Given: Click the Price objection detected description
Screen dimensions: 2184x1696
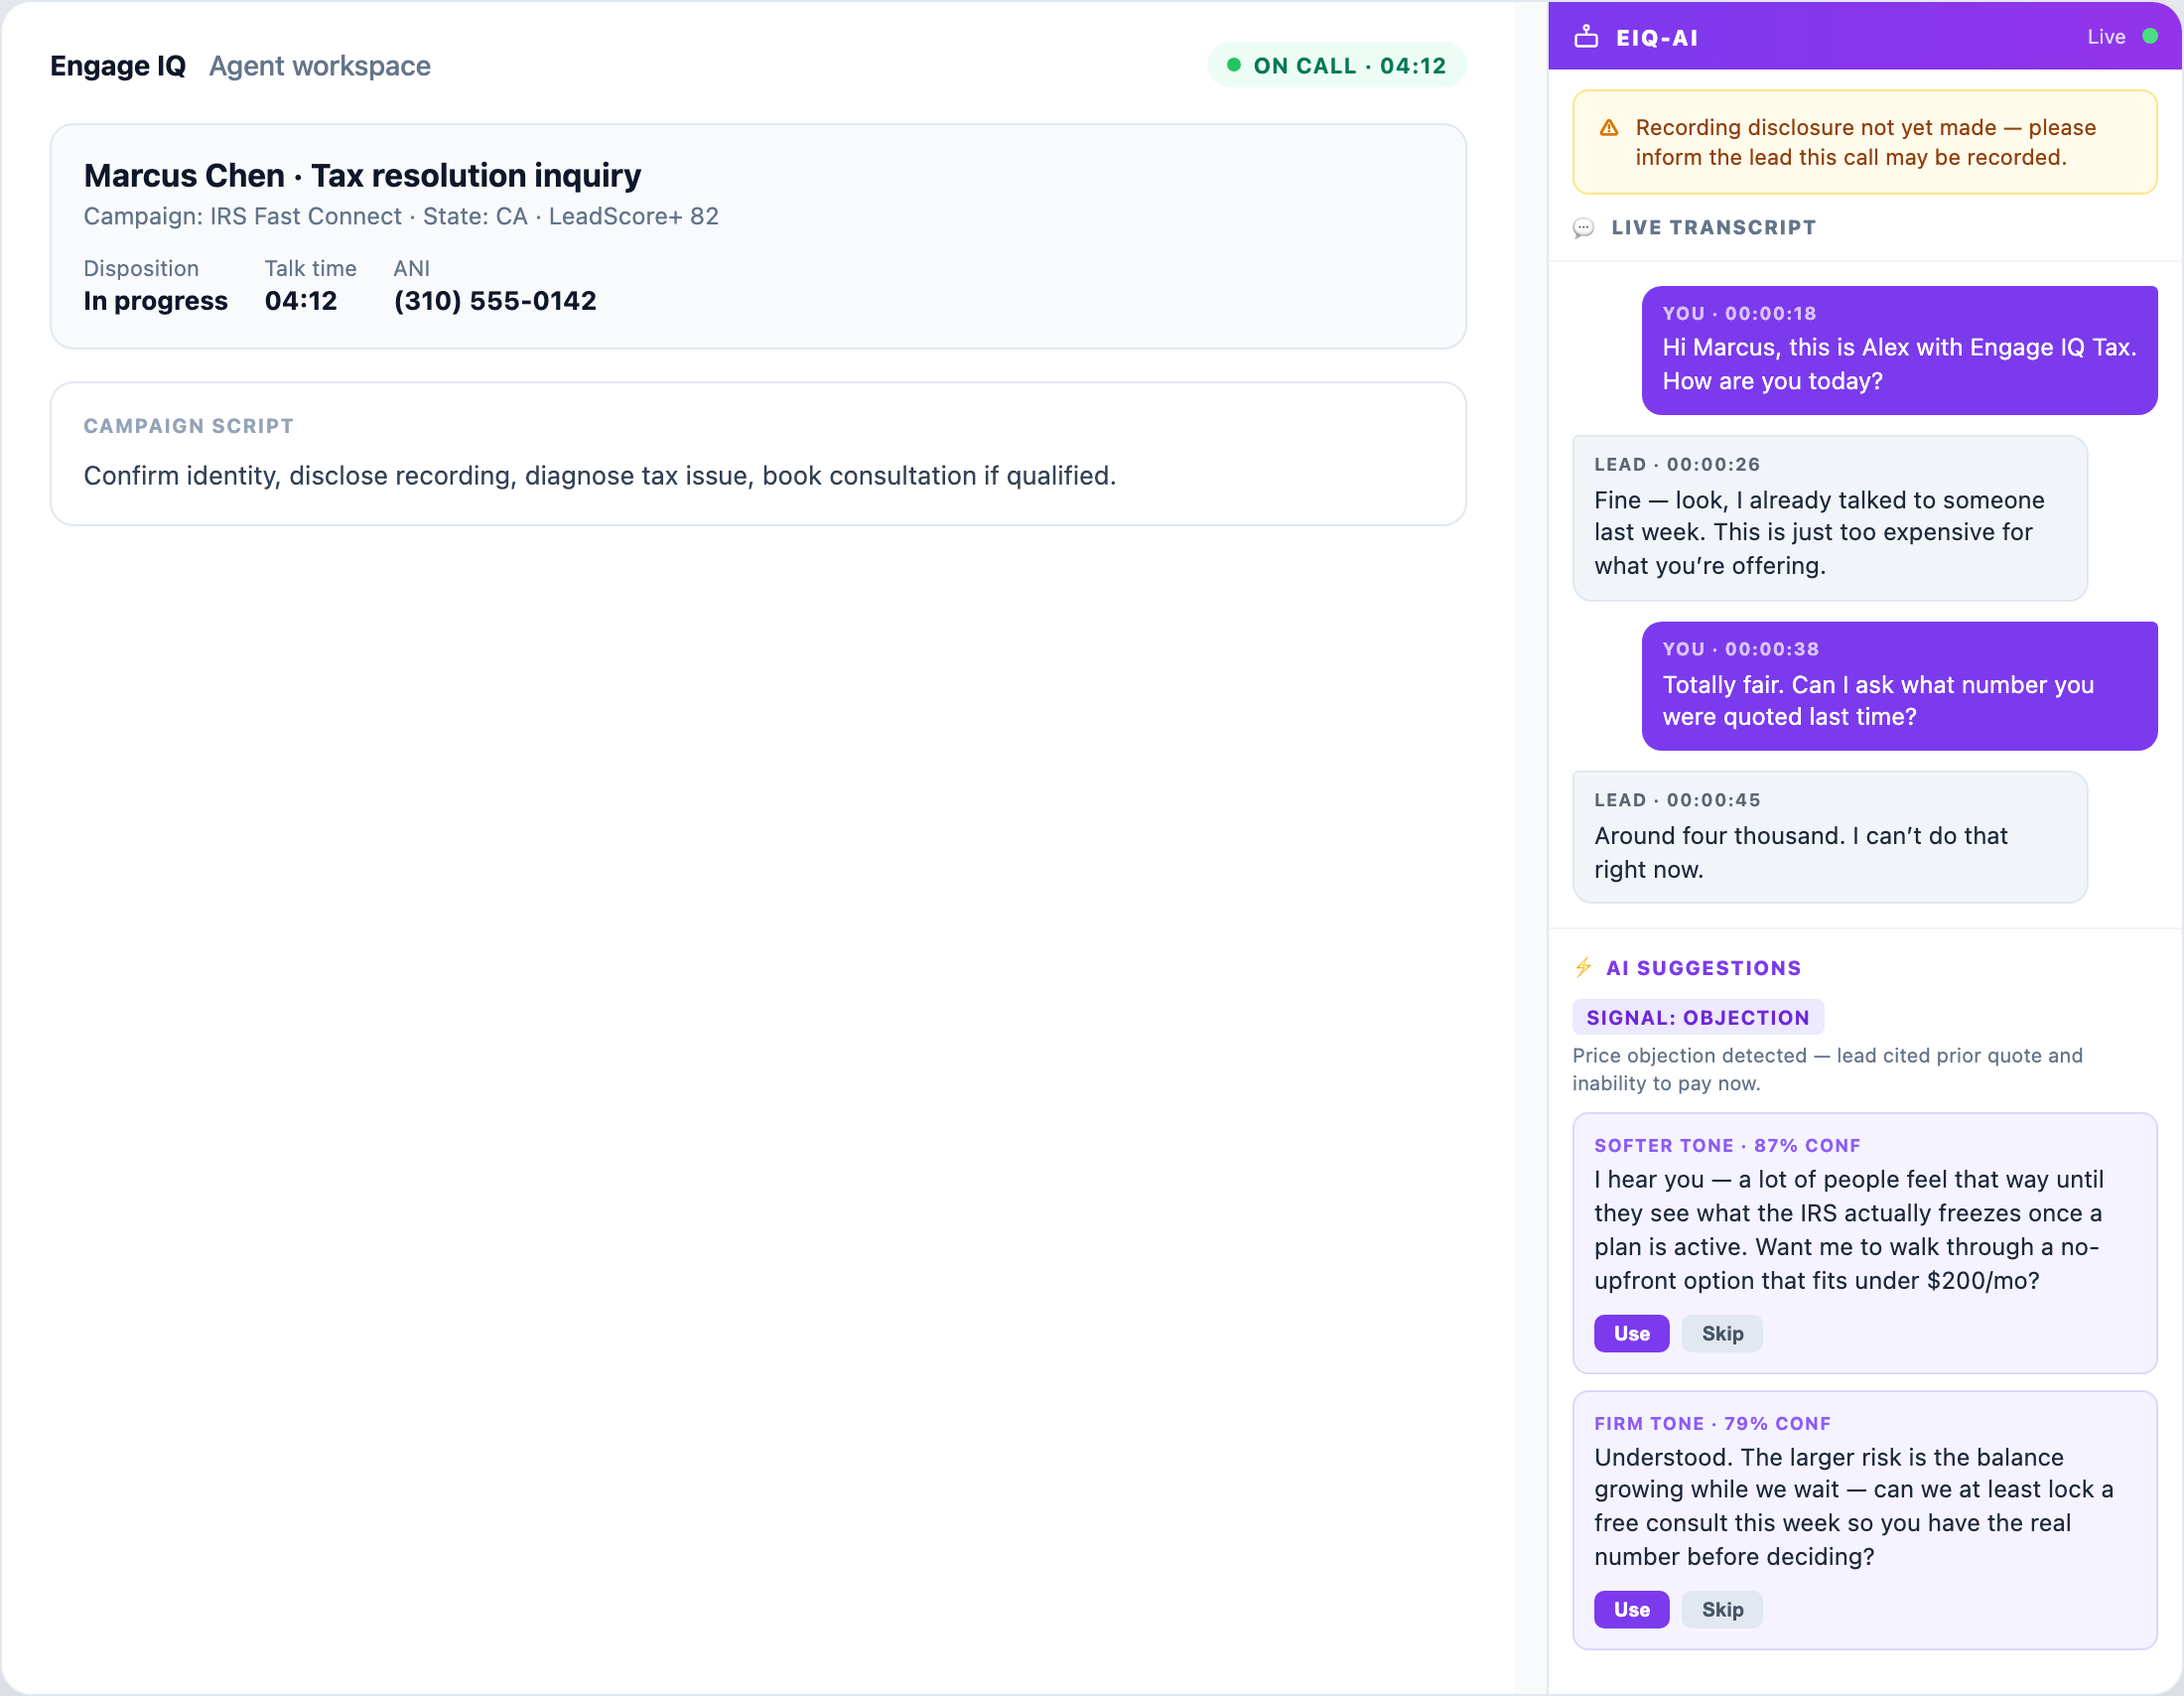Looking at the screenshot, I should [1827, 1069].
